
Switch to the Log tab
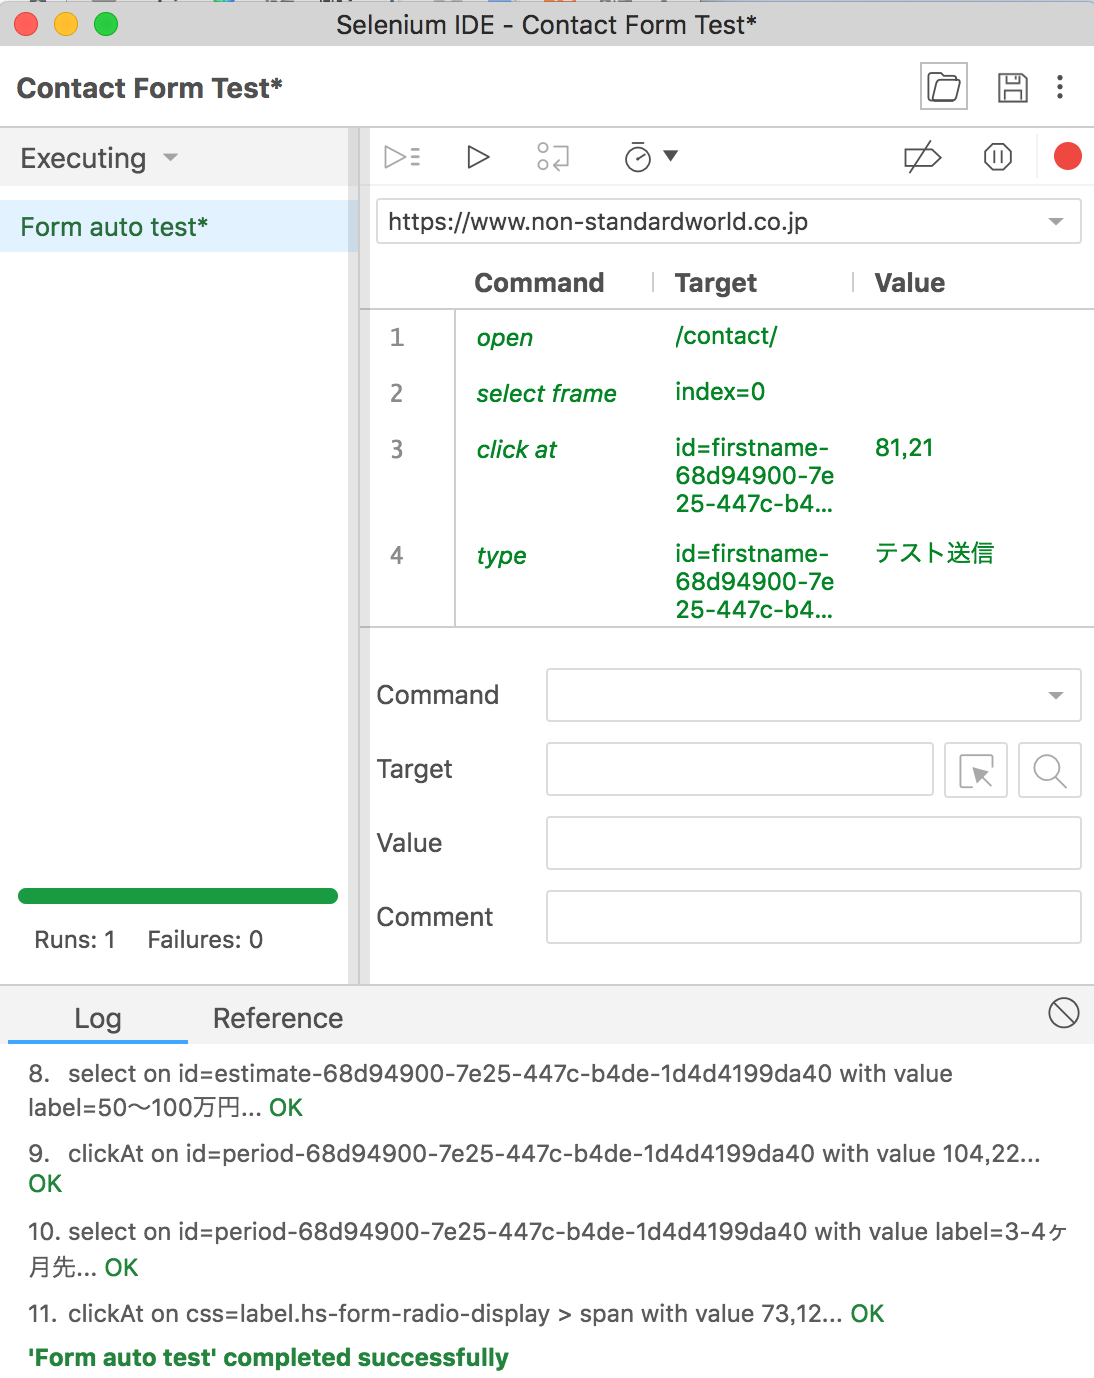[98, 1018]
